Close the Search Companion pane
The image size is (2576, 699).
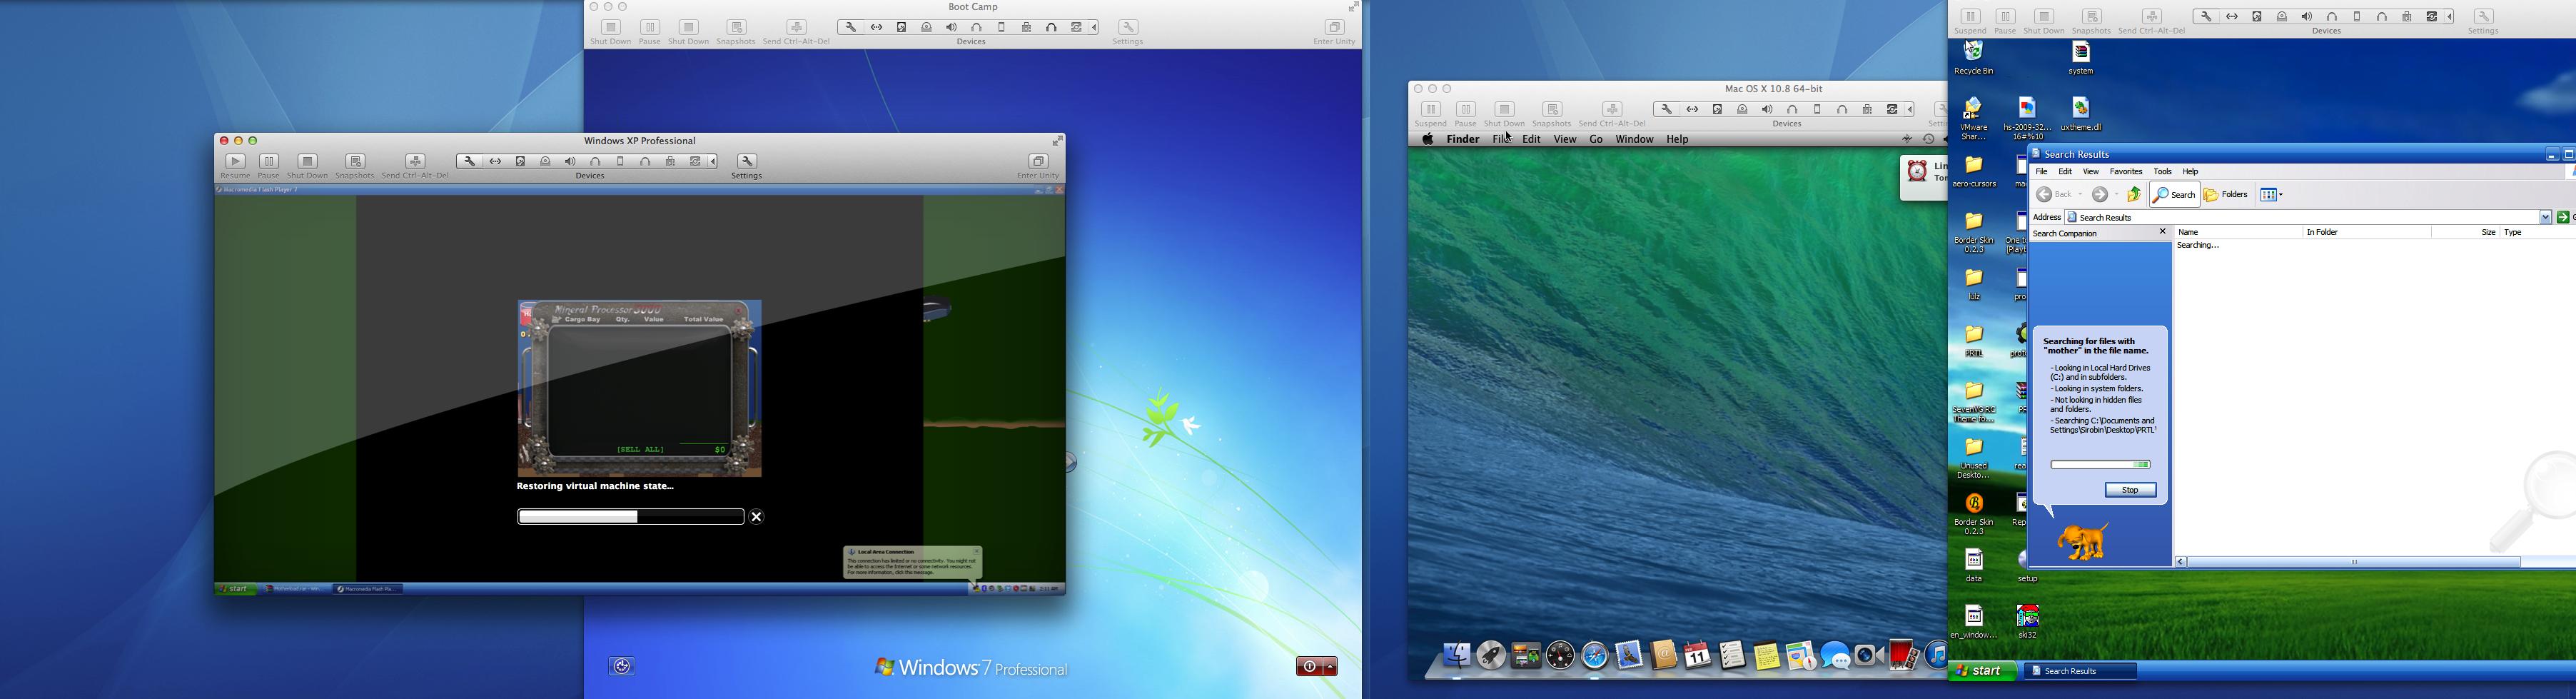point(2163,233)
